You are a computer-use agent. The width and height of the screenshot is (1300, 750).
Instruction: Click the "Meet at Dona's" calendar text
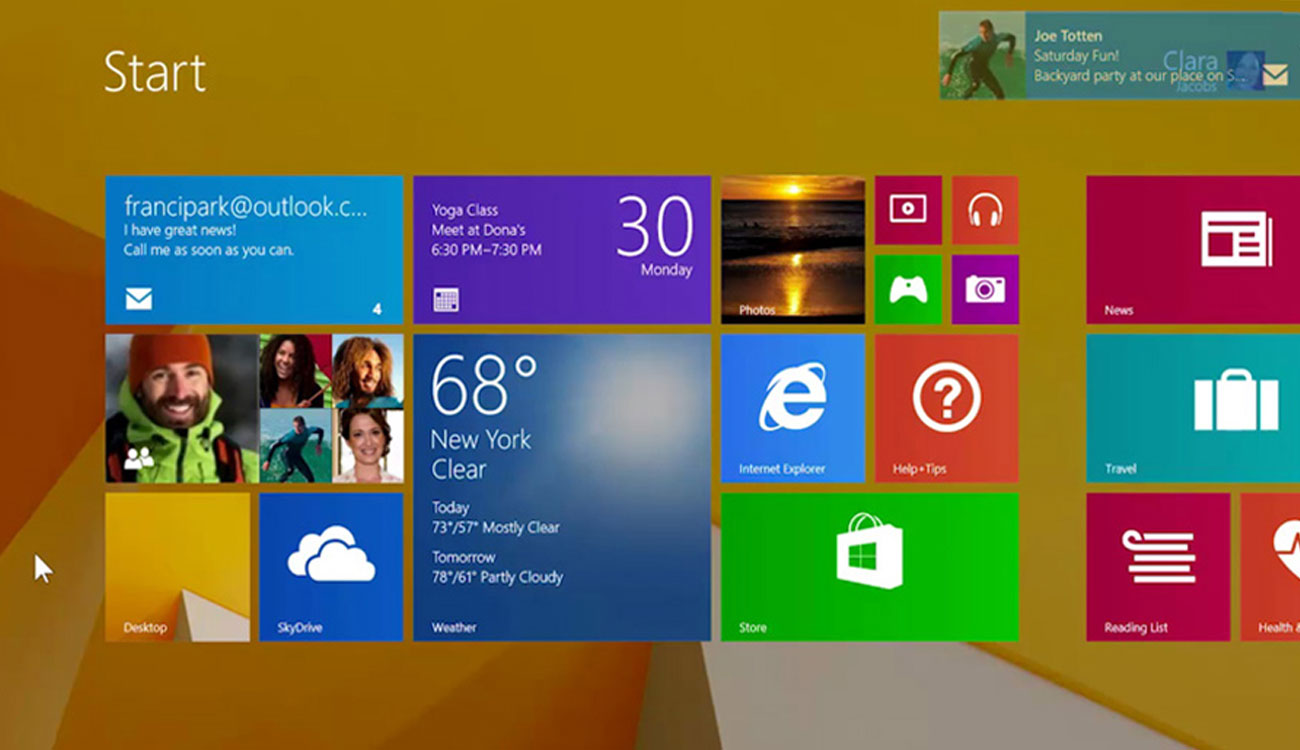point(478,230)
